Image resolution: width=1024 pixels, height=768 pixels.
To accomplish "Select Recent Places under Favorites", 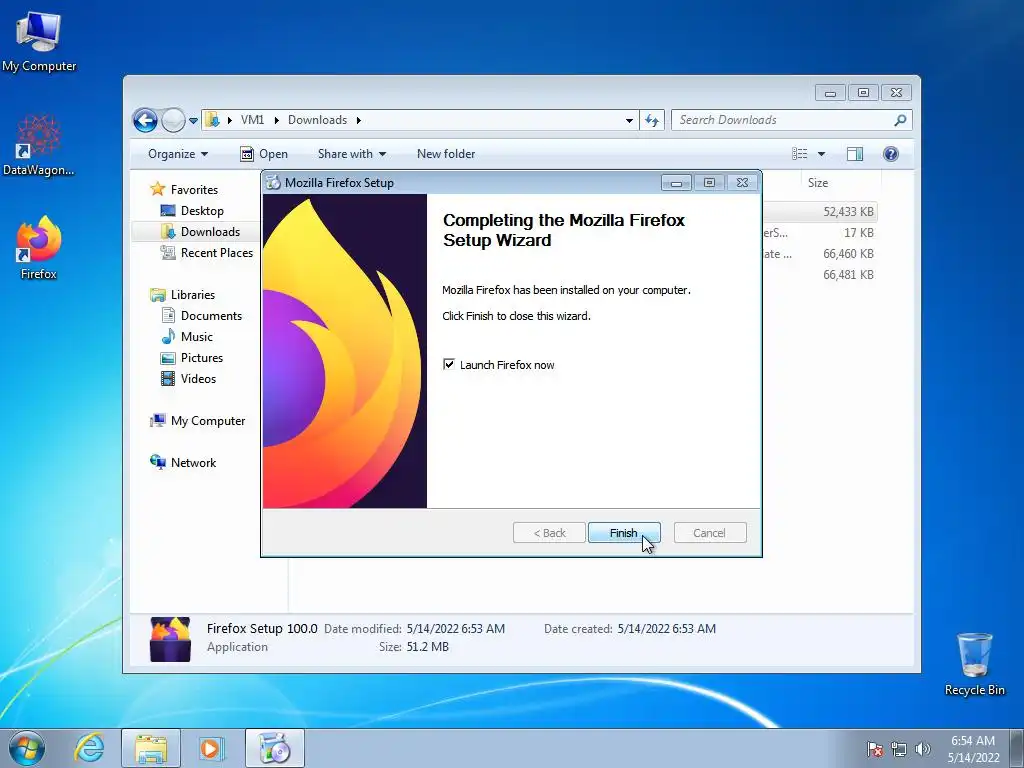I will coord(216,253).
